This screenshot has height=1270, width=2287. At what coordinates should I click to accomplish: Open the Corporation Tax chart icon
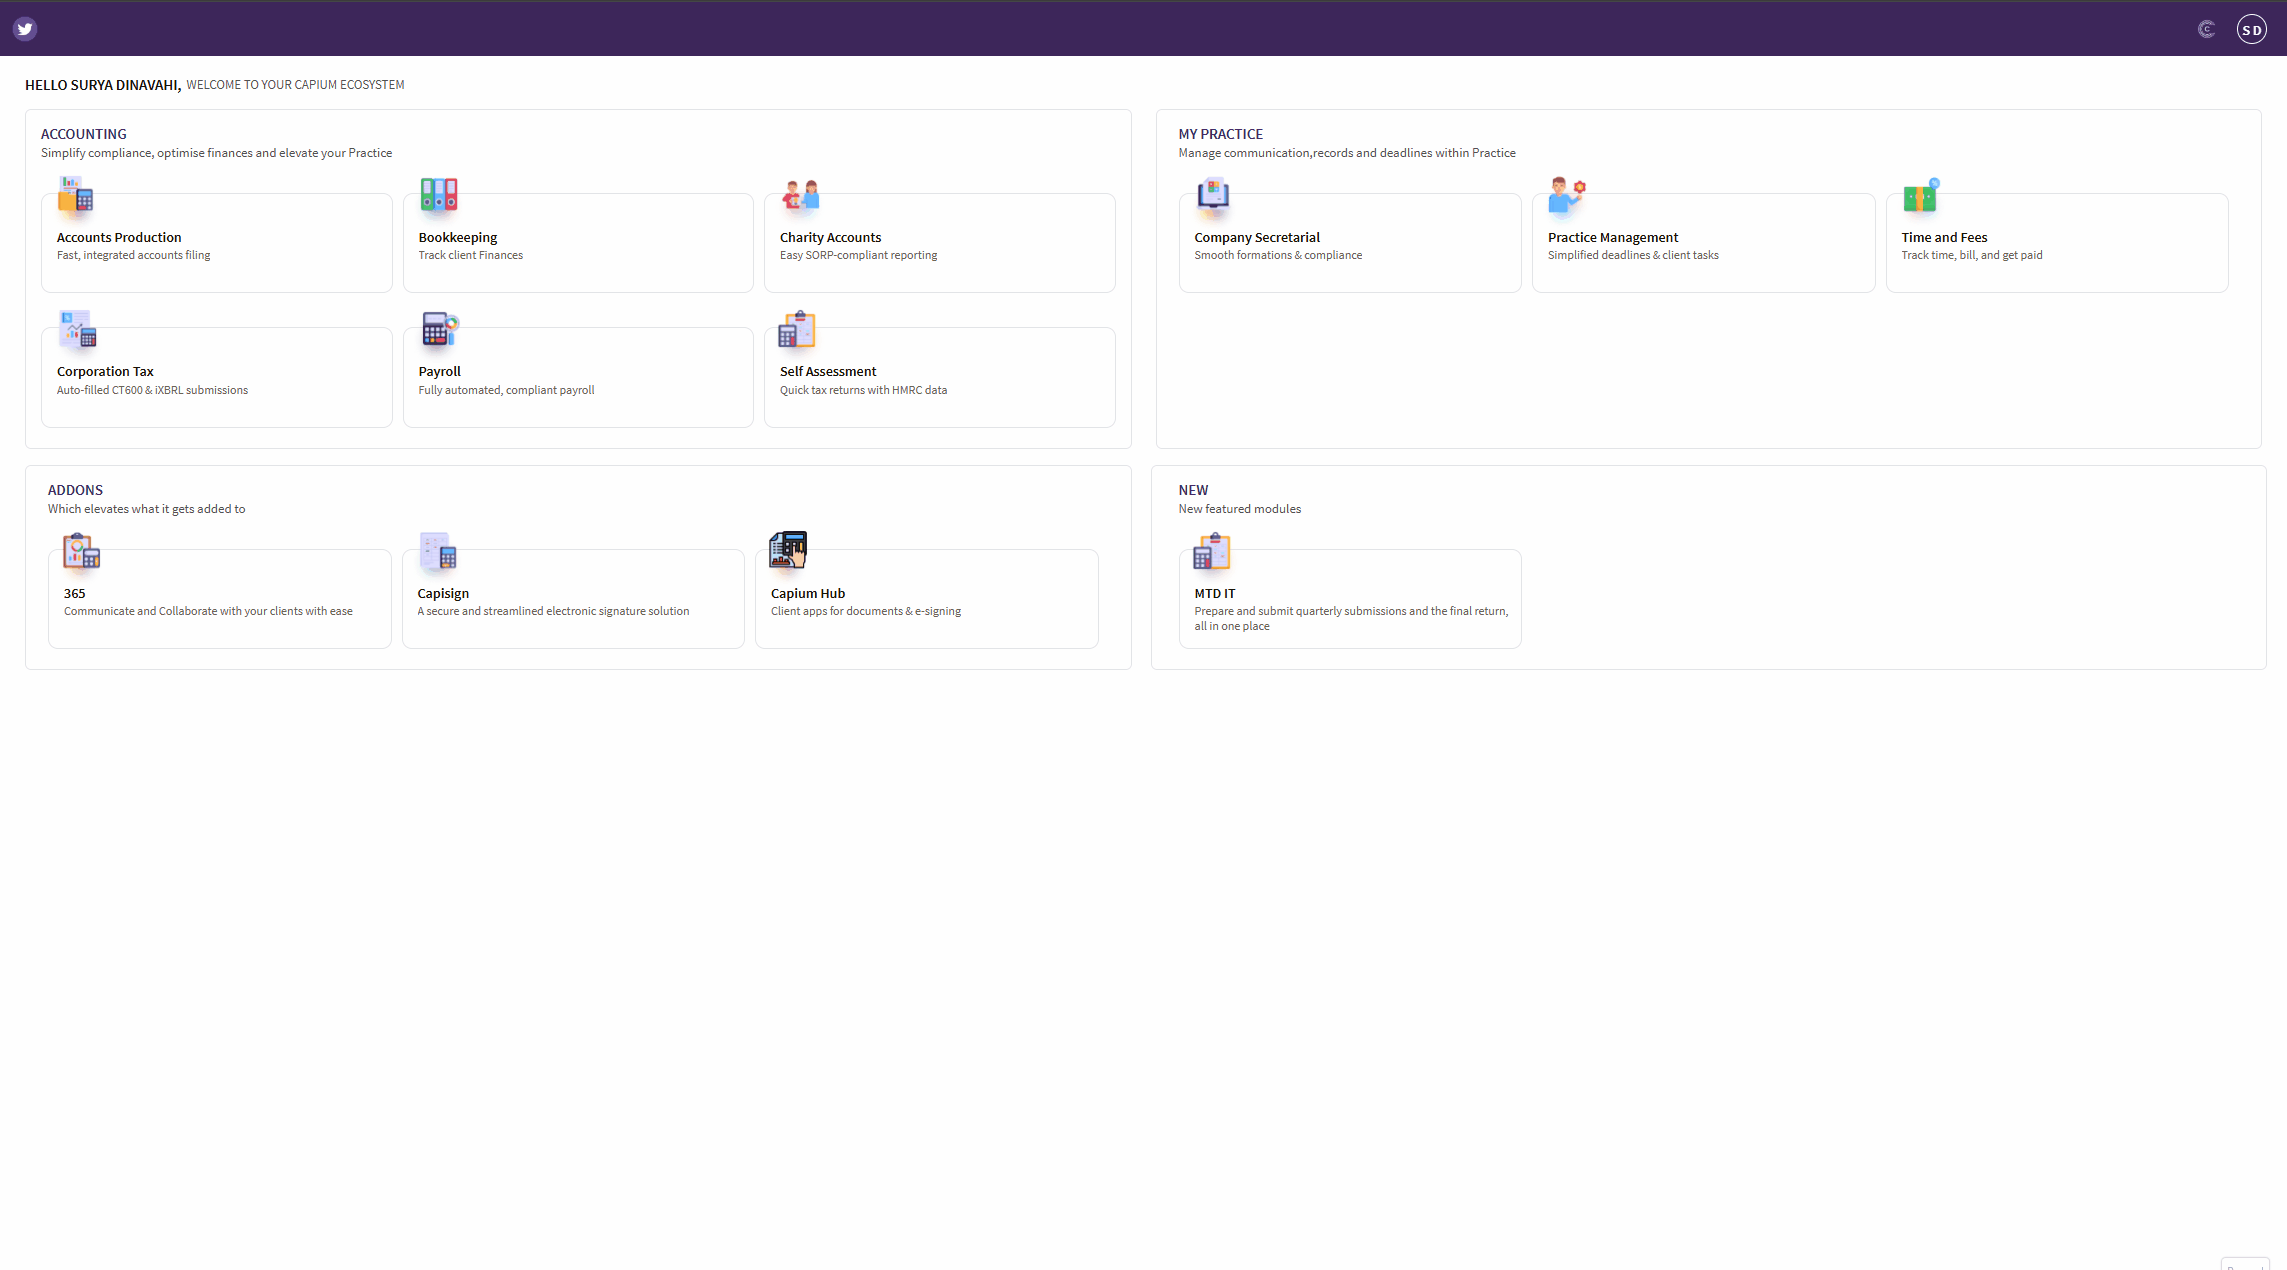coord(77,330)
